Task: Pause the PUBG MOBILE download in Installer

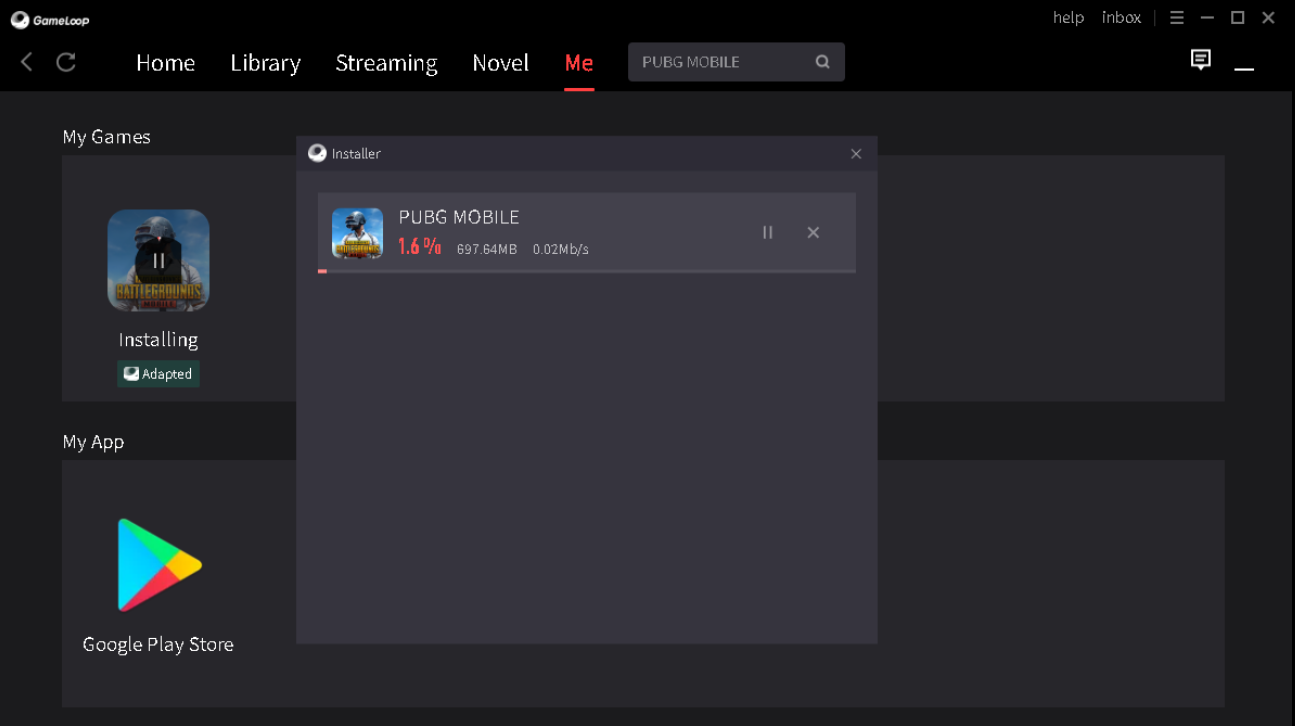Action: click(768, 233)
